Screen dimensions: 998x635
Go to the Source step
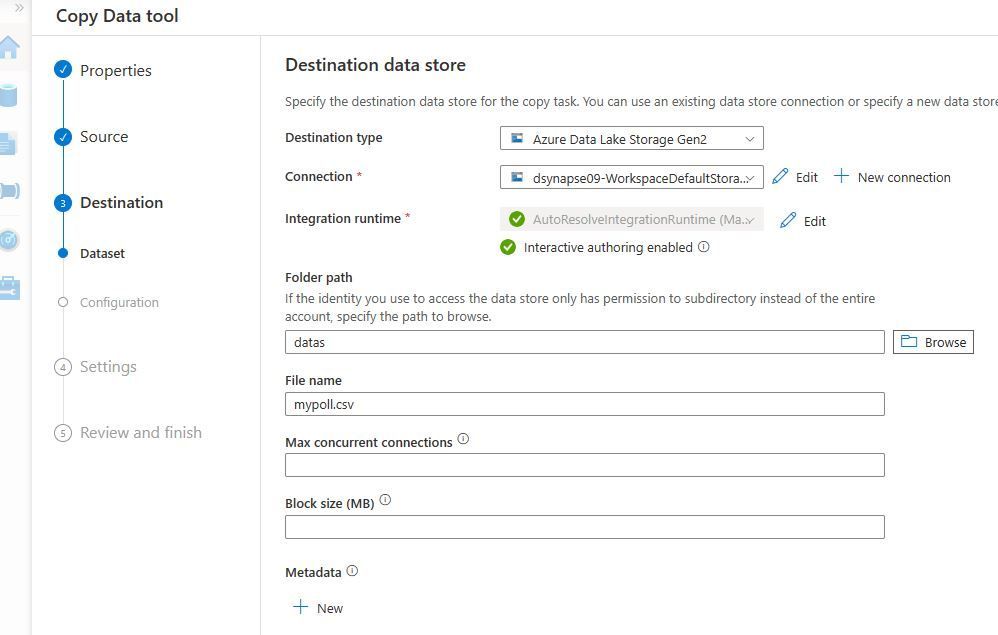click(103, 137)
